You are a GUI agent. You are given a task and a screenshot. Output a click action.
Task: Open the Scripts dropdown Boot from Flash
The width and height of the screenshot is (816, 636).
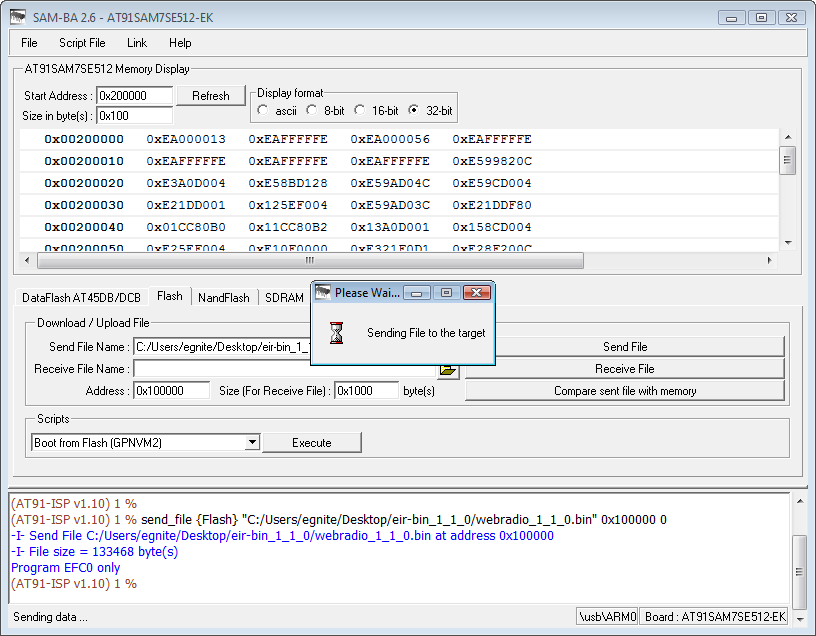coord(252,442)
